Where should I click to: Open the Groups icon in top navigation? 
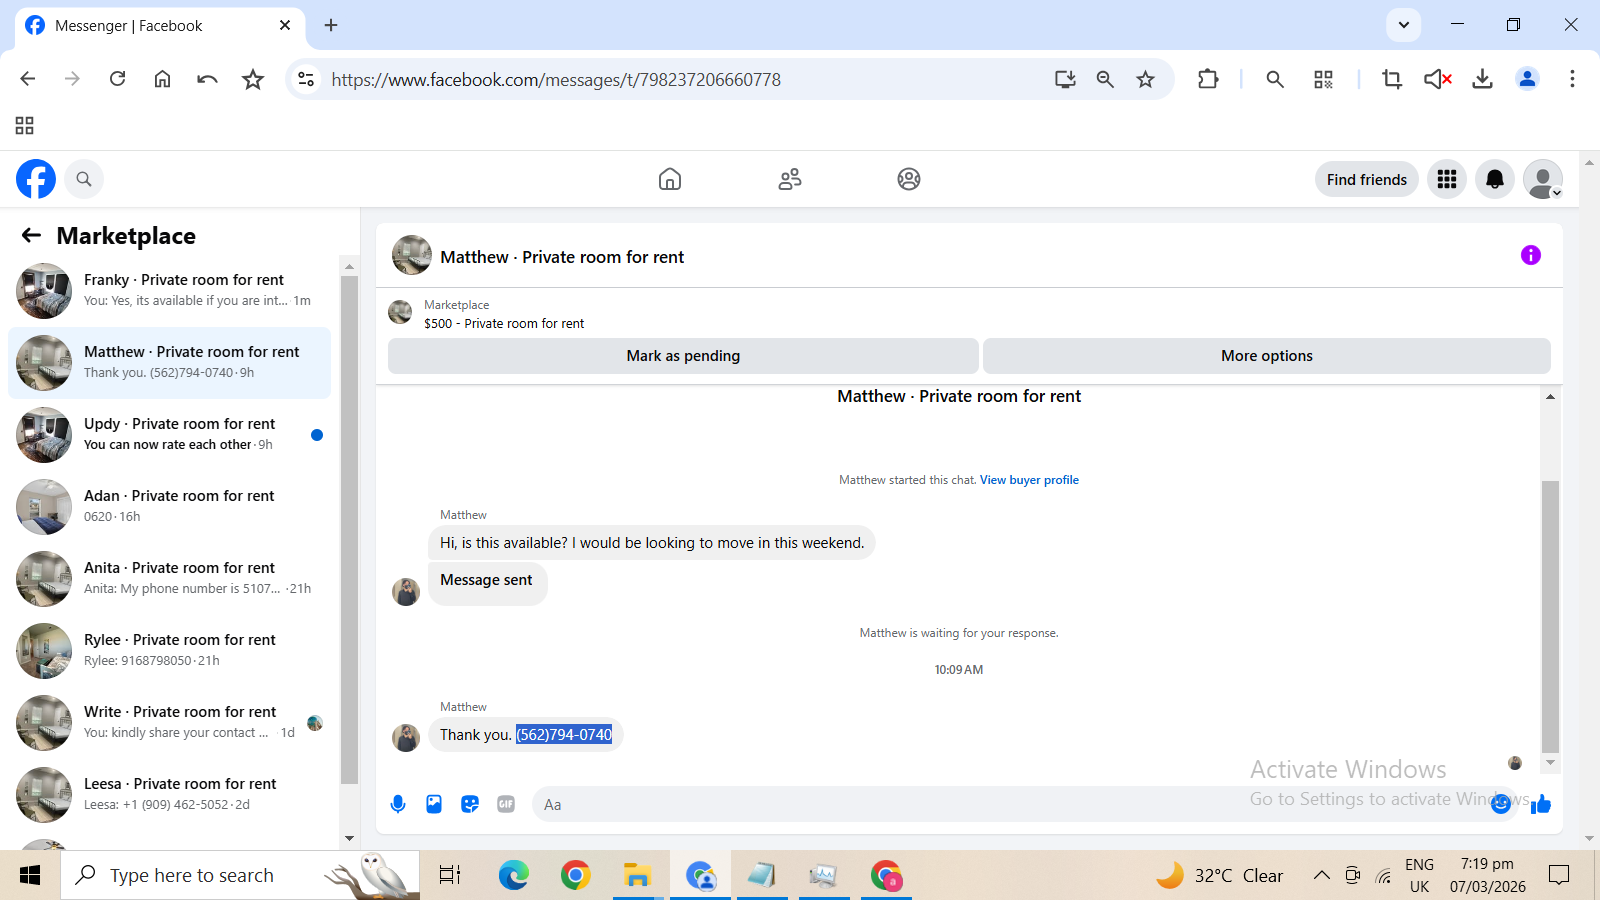[x=909, y=179]
